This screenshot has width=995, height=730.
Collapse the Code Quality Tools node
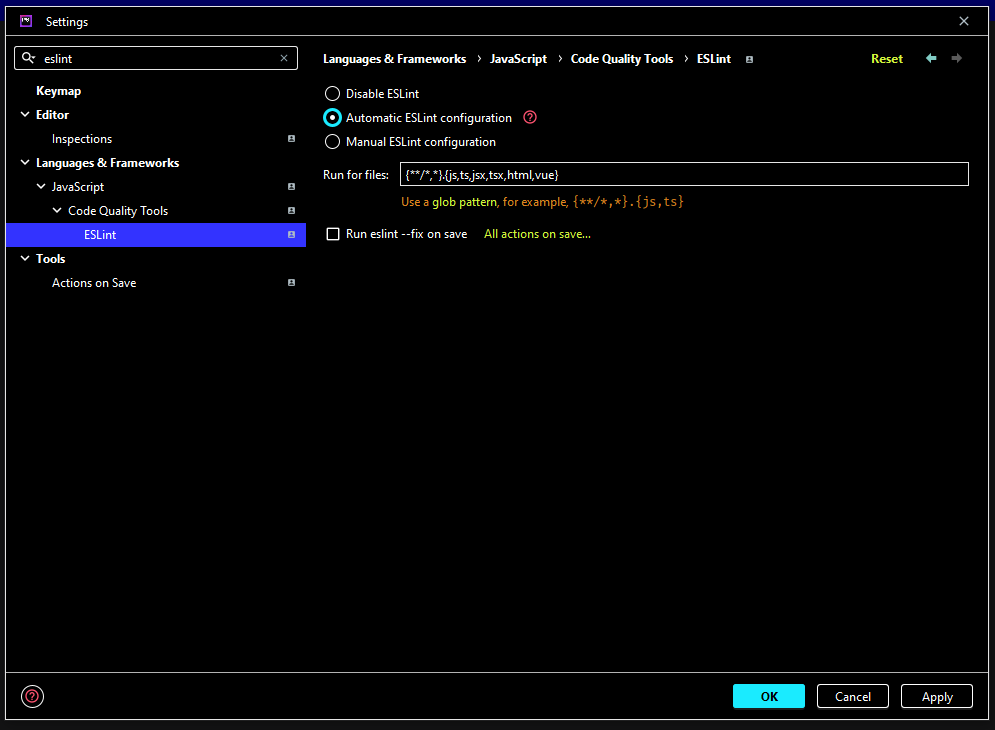pyautogui.click(x=57, y=211)
